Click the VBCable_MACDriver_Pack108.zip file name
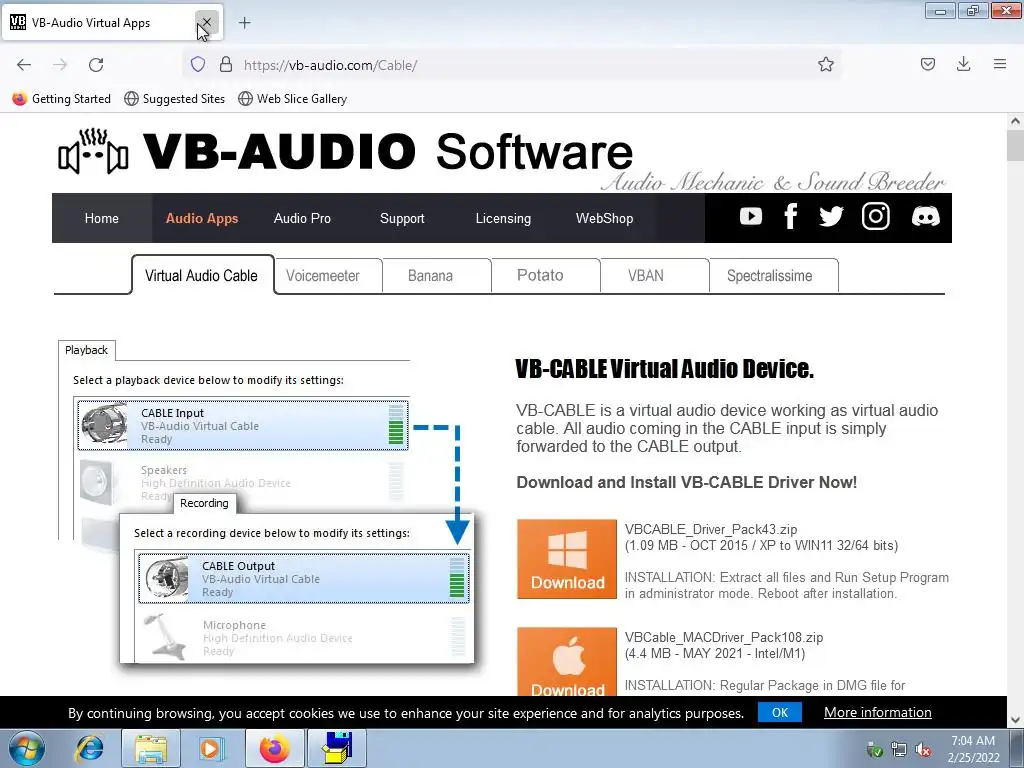Viewport: 1024px width, 768px height. [724, 637]
